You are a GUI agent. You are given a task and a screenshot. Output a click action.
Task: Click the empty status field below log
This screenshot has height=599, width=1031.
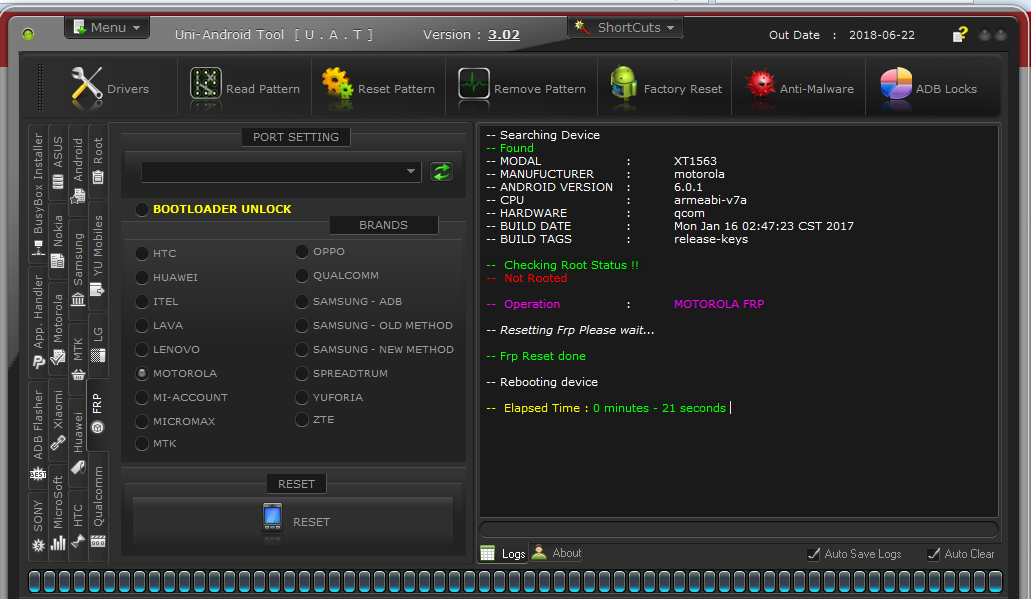coord(739,530)
